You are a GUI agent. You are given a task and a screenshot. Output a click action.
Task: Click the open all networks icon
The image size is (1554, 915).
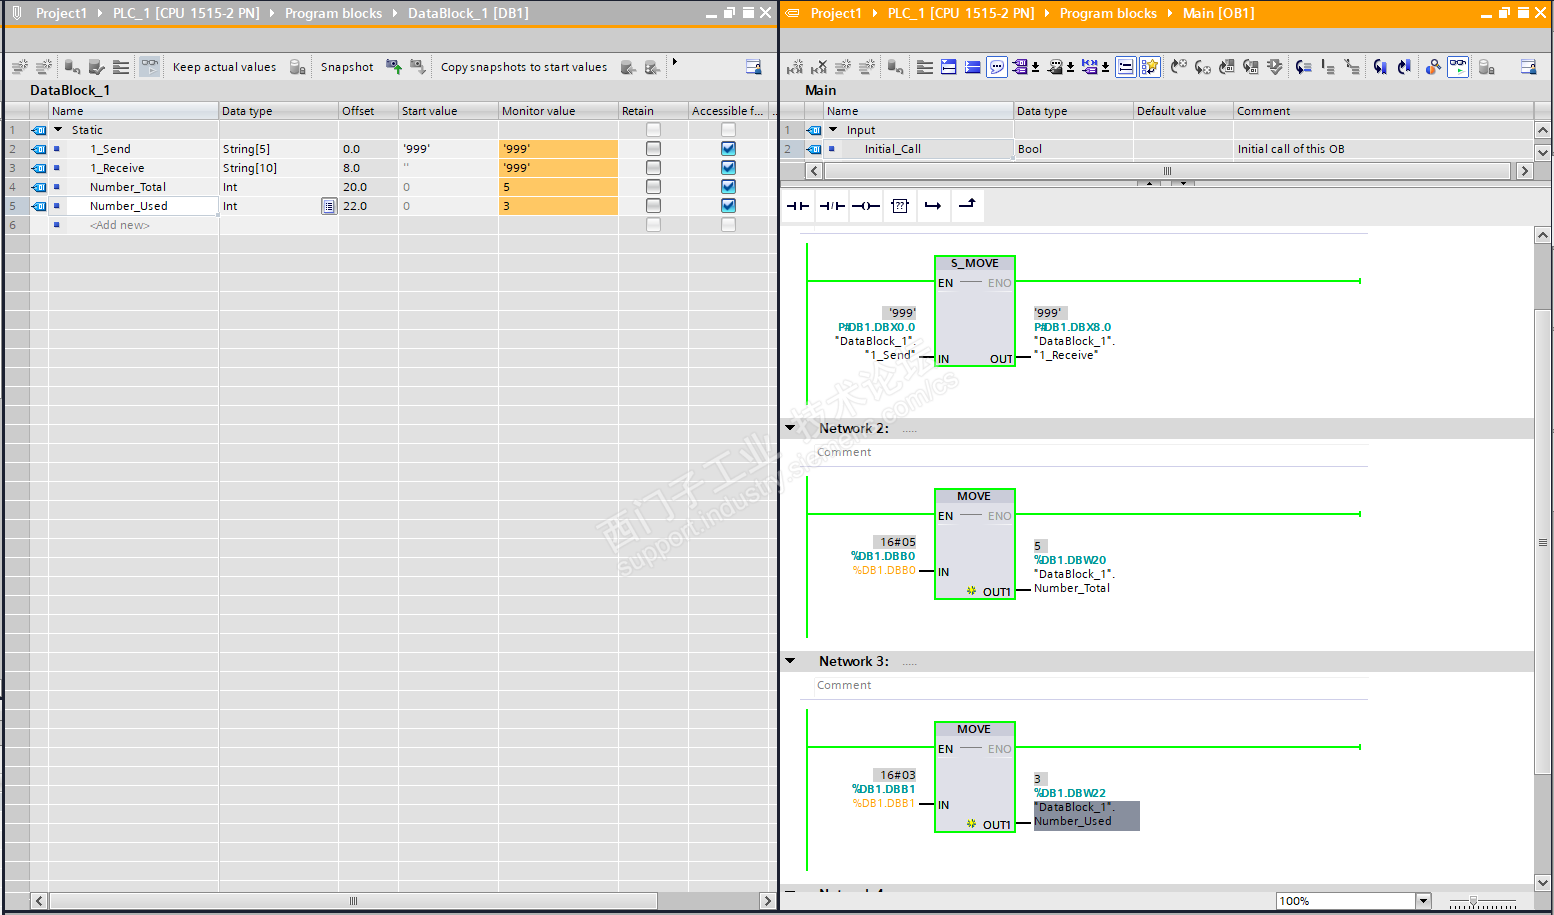pyautogui.click(x=948, y=67)
